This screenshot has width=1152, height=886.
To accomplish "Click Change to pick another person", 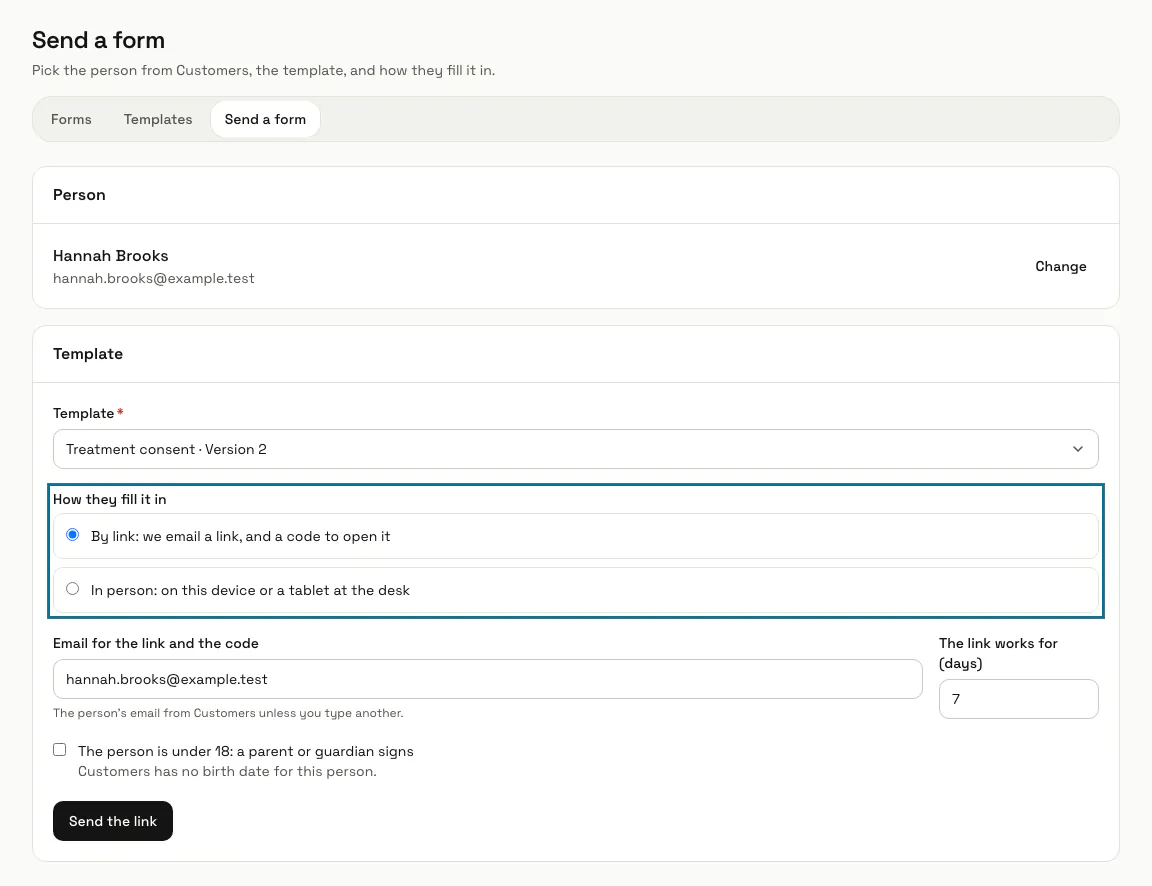I will pyautogui.click(x=1060, y=266).
